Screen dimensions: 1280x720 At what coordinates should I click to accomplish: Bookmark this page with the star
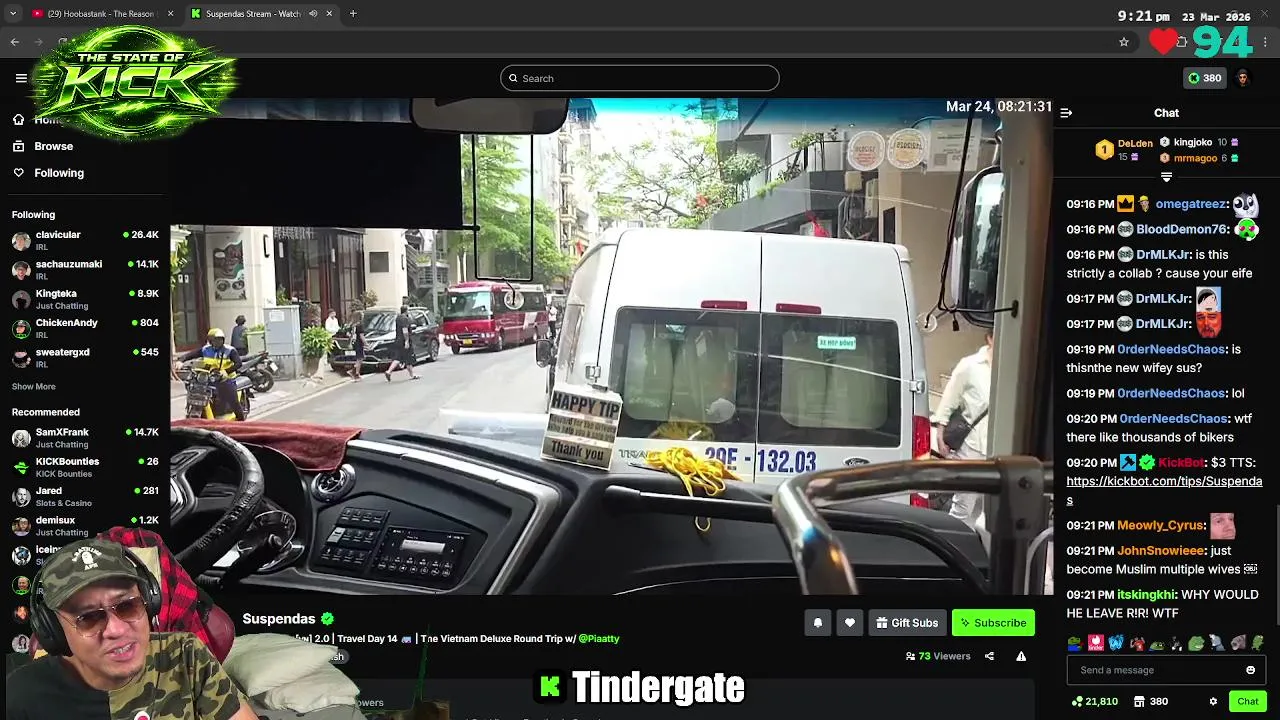point(1124,42)
